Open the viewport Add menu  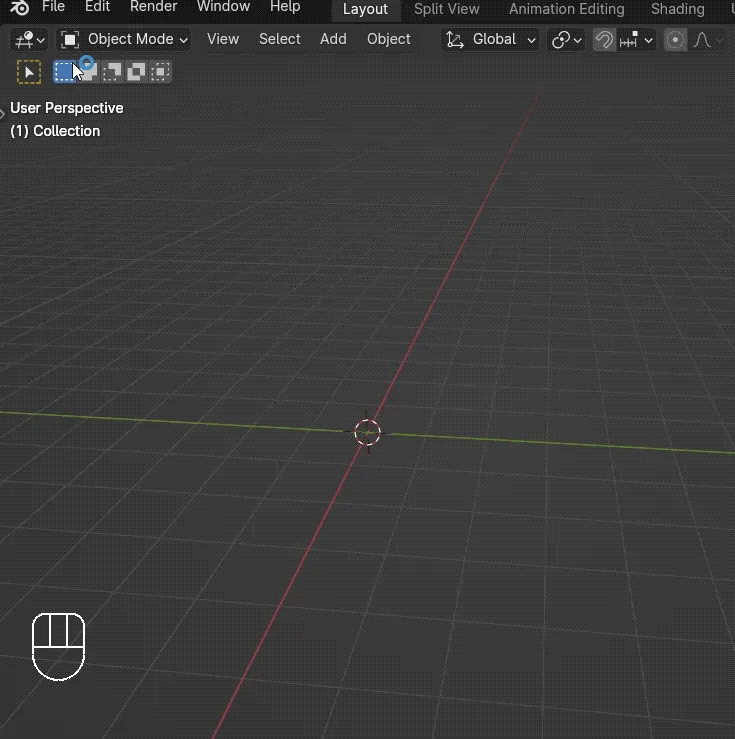333,39
